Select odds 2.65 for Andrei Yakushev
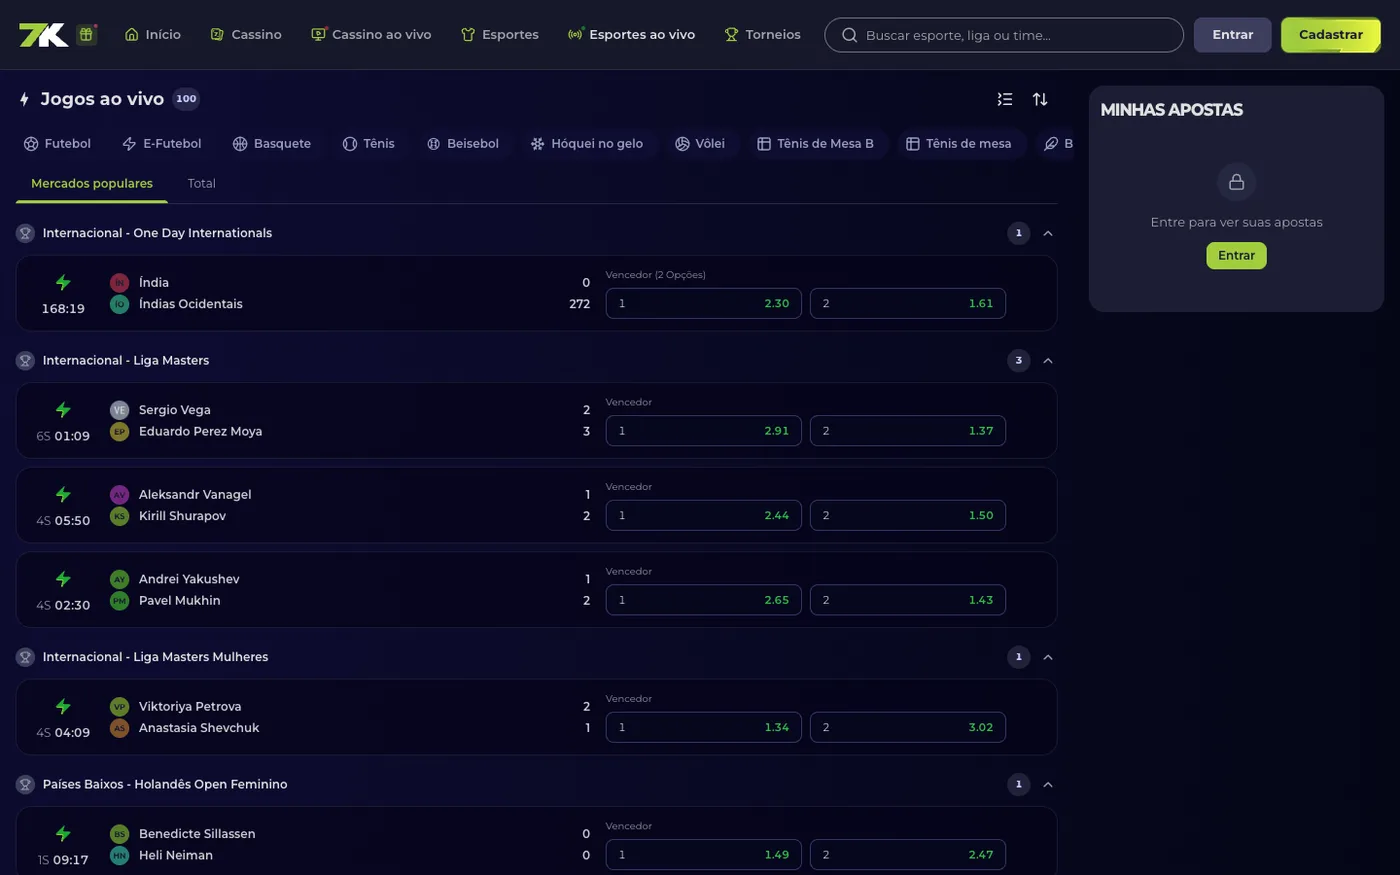This screenshot has height=875, width=1400. [704, 600]
